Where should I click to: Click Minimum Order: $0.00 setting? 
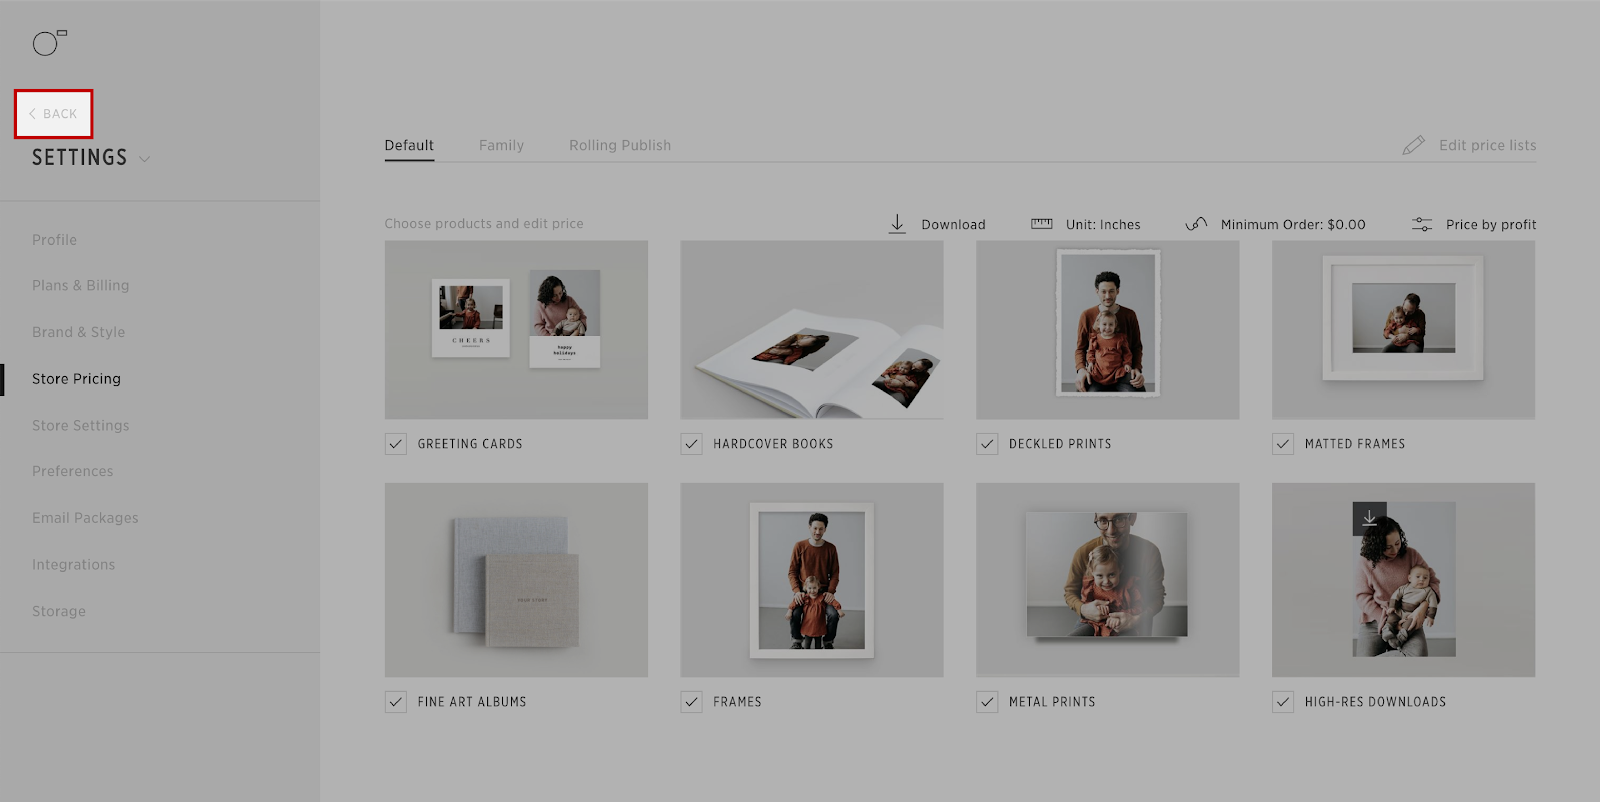(x=1293, y=225)
